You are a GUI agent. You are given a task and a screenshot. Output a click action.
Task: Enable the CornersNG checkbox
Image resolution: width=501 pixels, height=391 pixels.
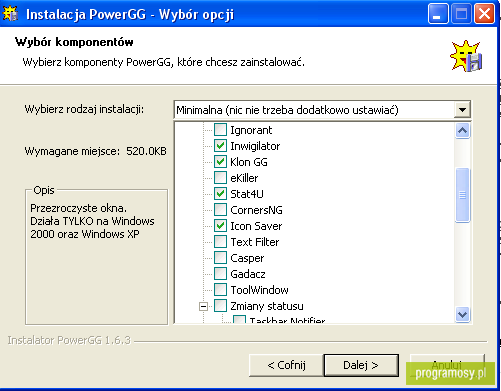(220, 210)
